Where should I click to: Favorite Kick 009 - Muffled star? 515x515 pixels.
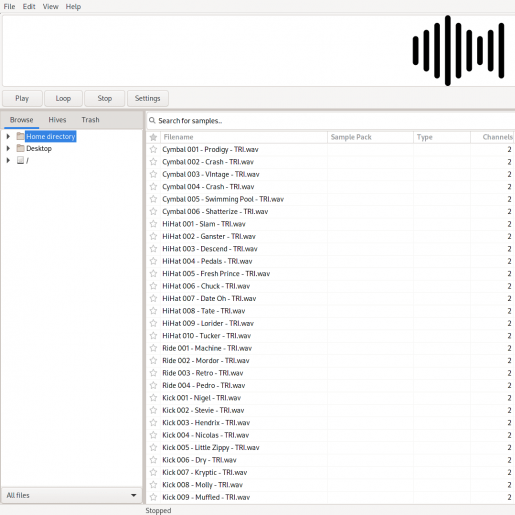(x=153, y=497)
